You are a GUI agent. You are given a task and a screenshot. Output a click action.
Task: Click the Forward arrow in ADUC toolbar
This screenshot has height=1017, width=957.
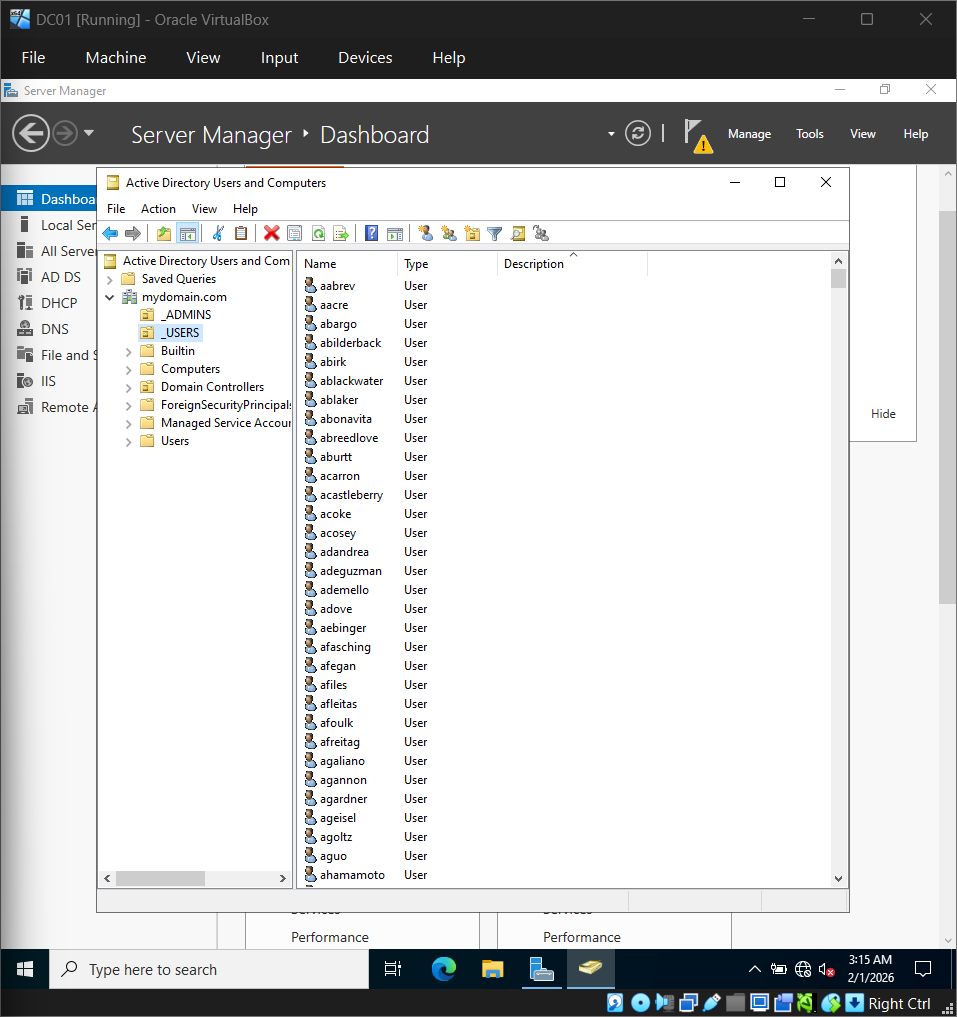point(133,233)
